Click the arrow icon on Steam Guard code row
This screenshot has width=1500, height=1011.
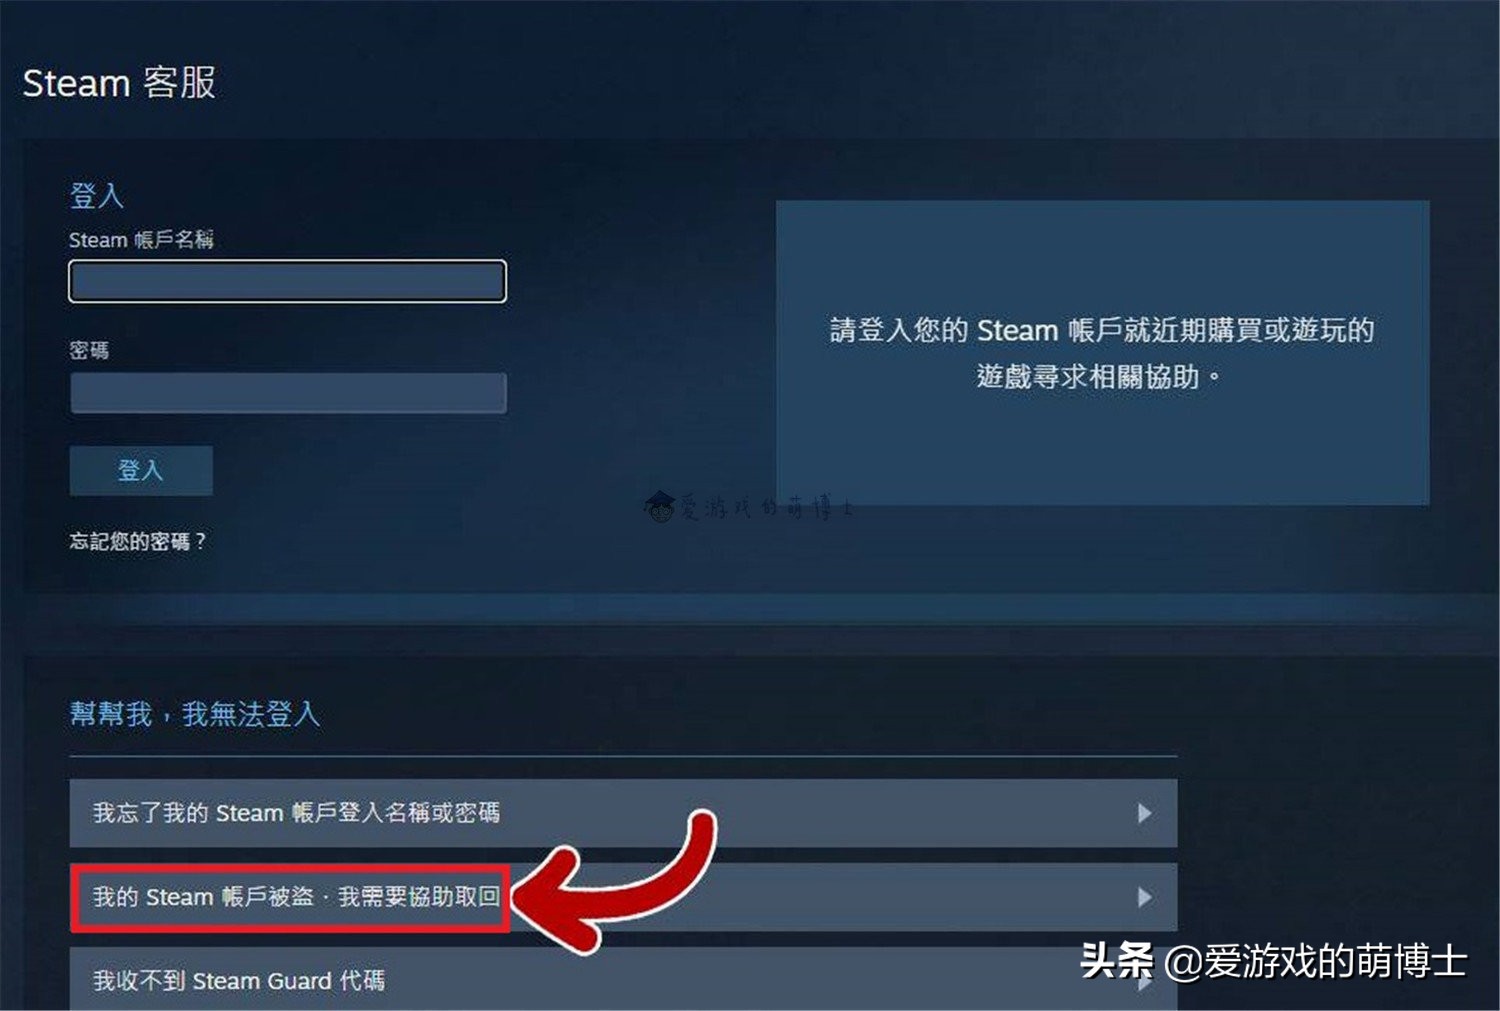1145,981
